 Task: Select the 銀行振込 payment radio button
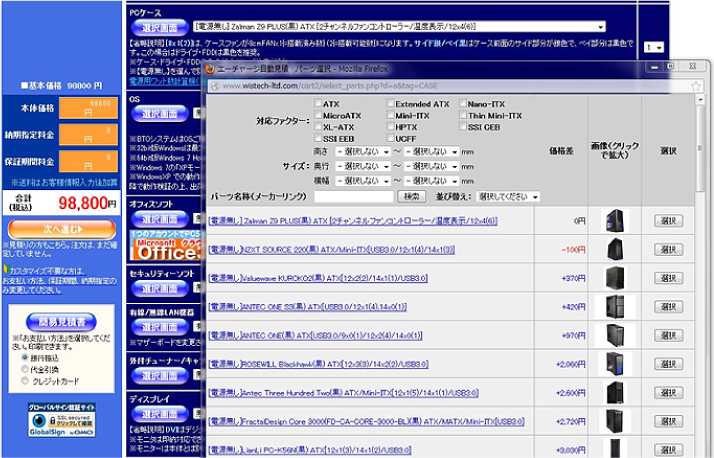(x=24, y=356)
